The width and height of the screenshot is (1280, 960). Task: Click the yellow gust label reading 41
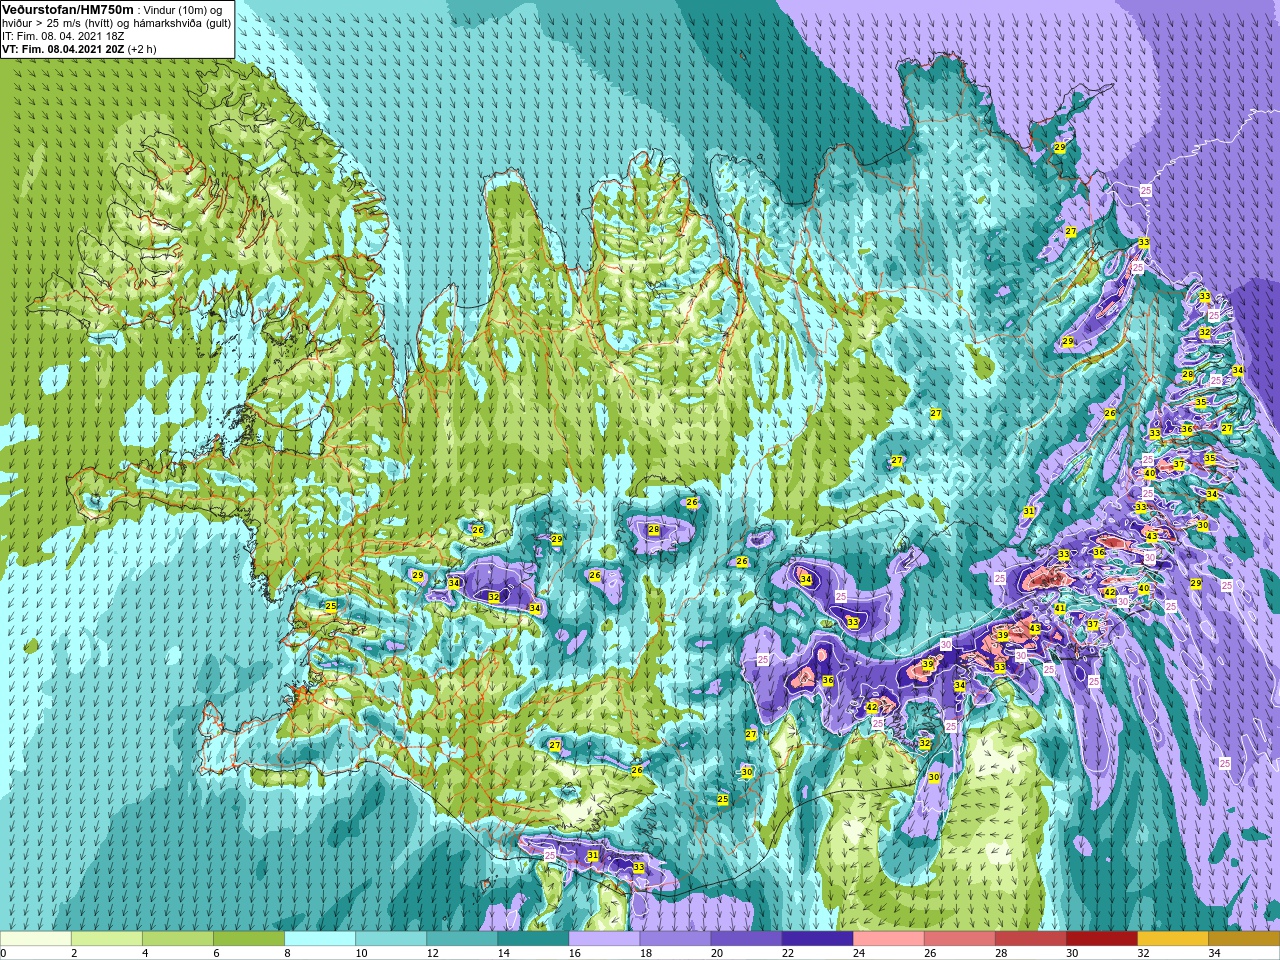pyautogui.click(x=1060, y=609)
